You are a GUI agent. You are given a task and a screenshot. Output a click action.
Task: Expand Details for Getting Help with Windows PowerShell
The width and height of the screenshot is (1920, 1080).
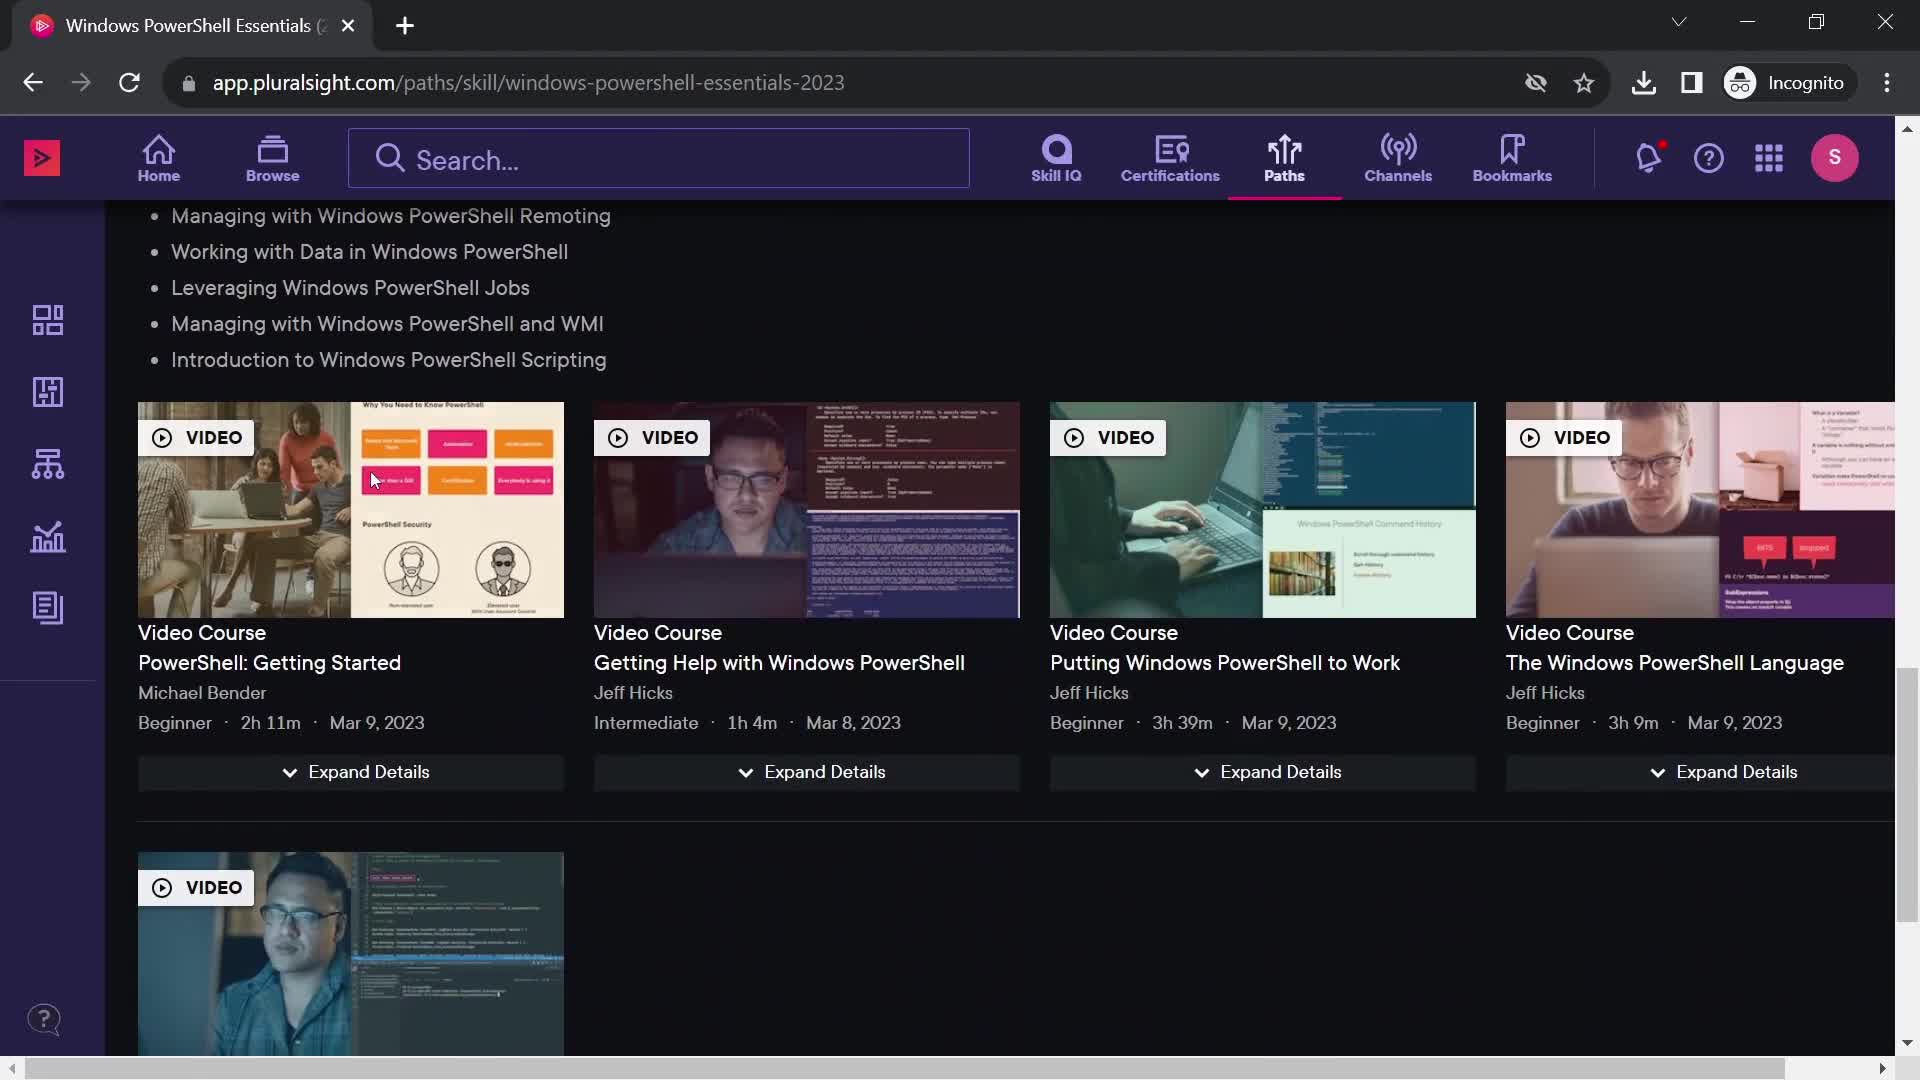[x=807, y=772]
